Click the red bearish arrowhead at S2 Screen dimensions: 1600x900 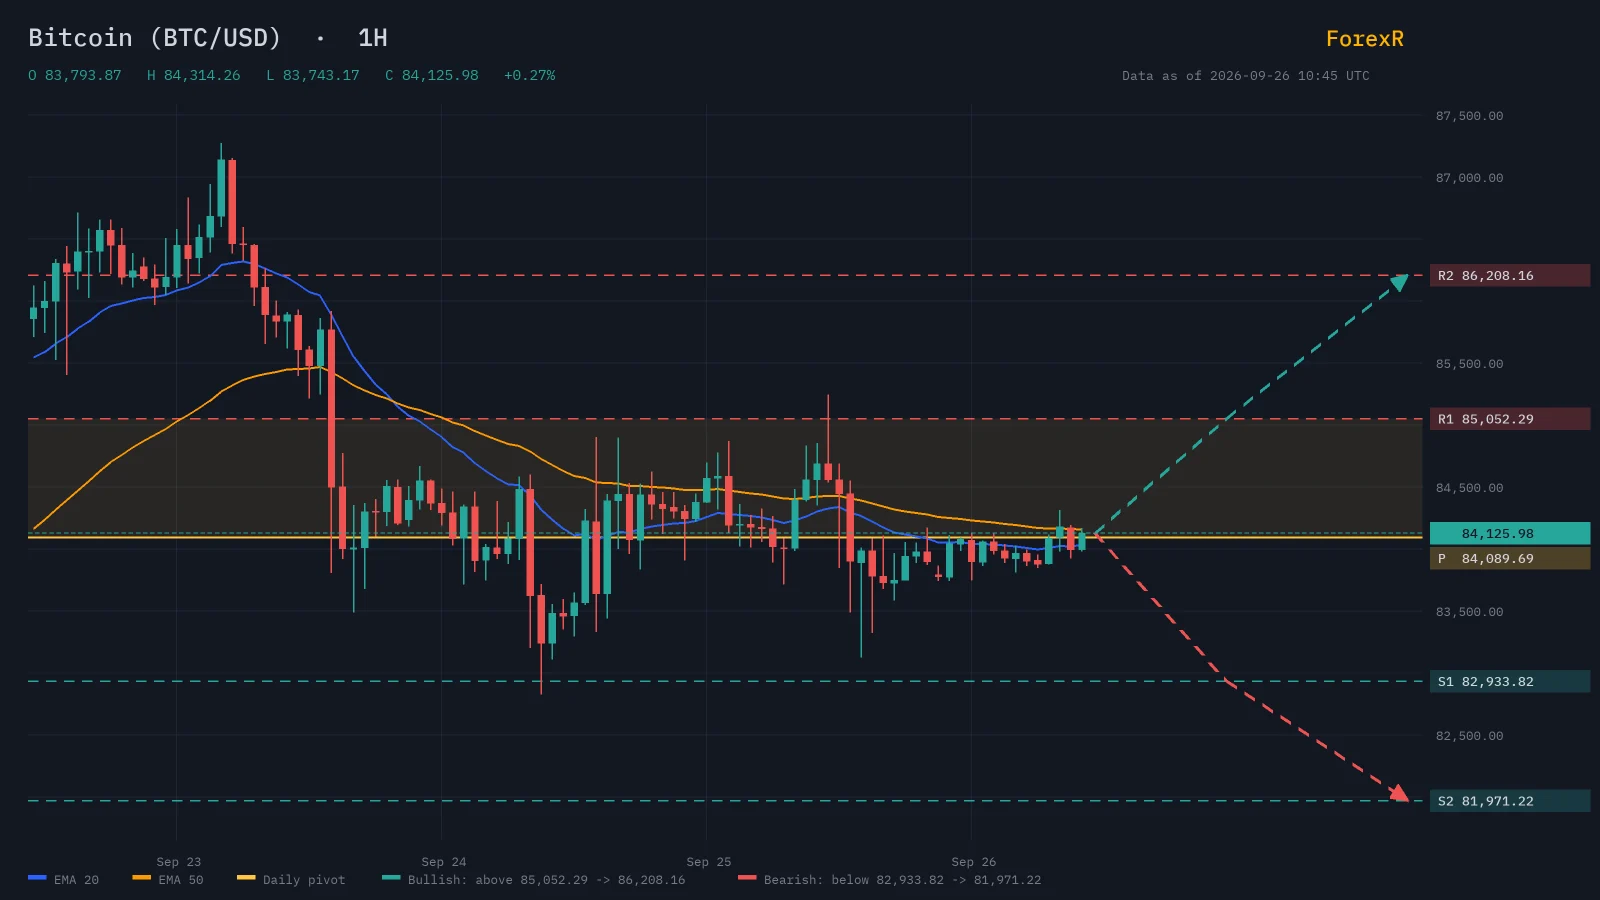click(1399, 794)
